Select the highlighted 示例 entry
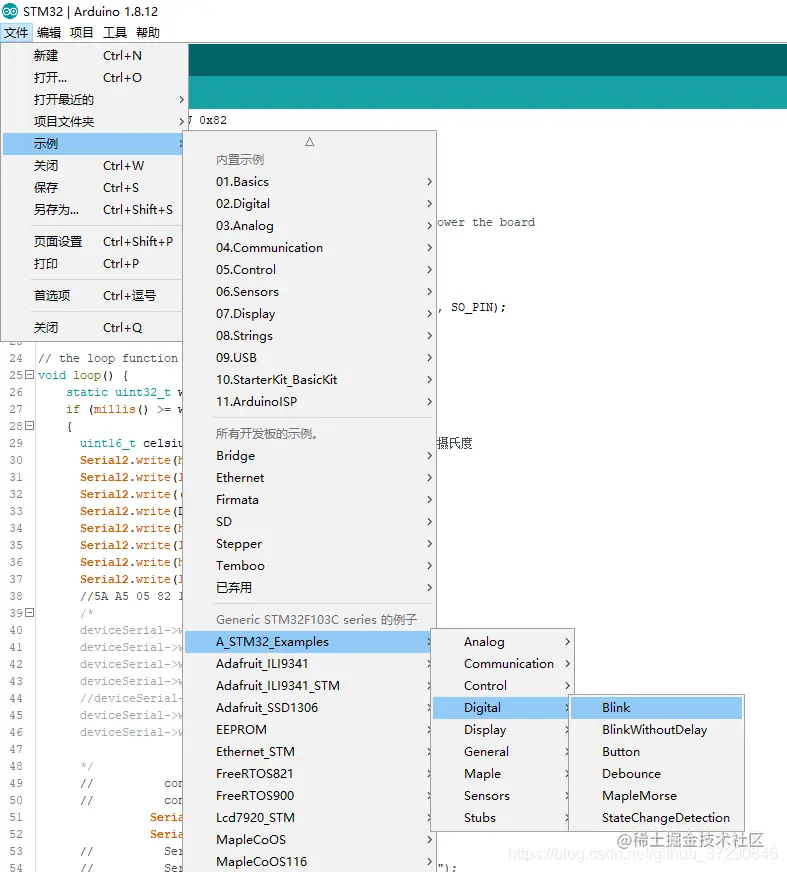 tap(93, 143)
